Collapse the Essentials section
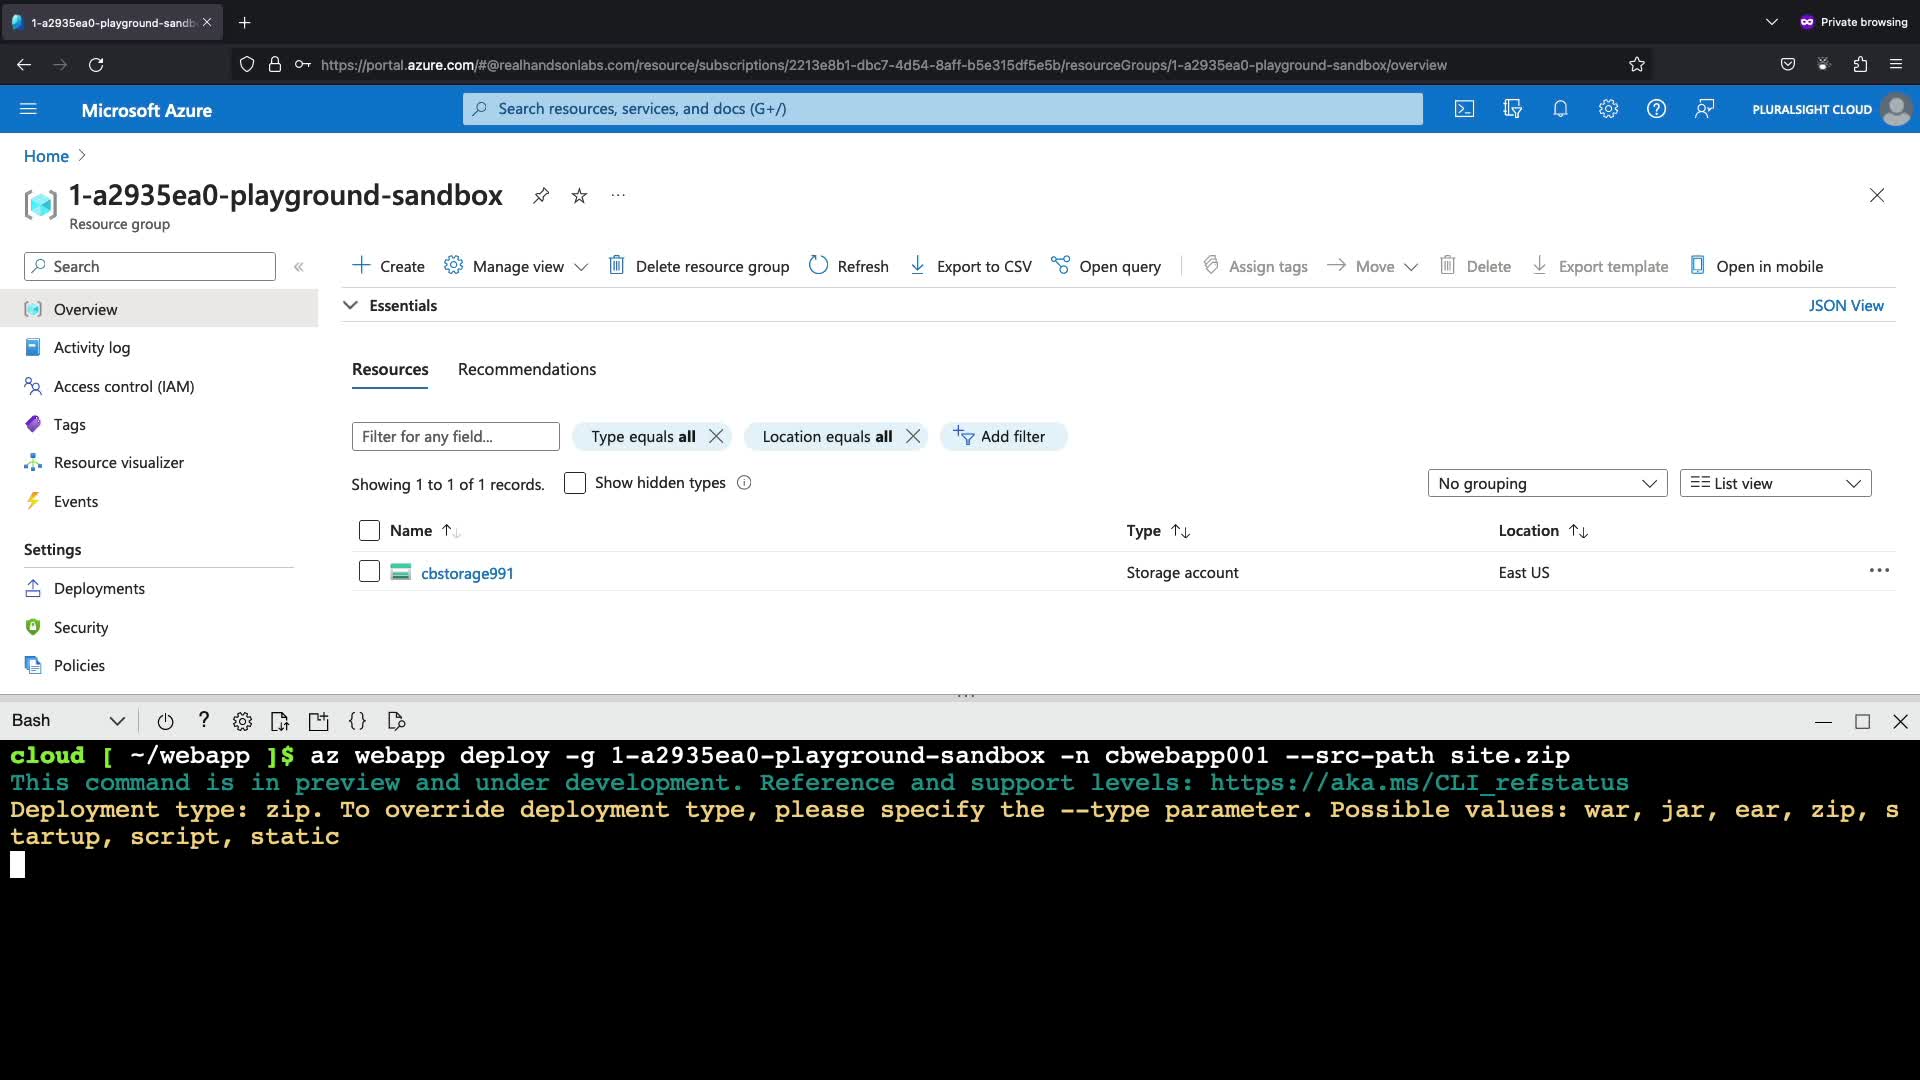The width and height of the screenshot is (1920, 1080). (x=350, y=305)
